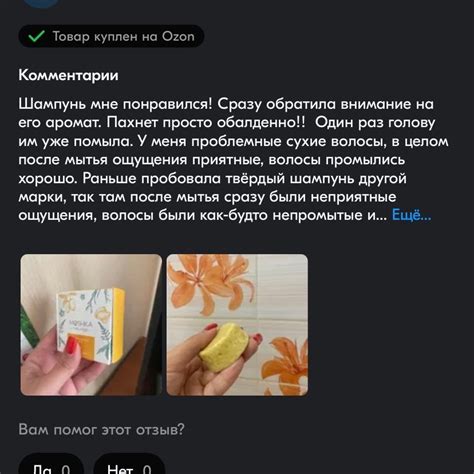Click the green checkmark verified-purchase icon
This screenshot has height=474, width=474.
pos(36,36)
